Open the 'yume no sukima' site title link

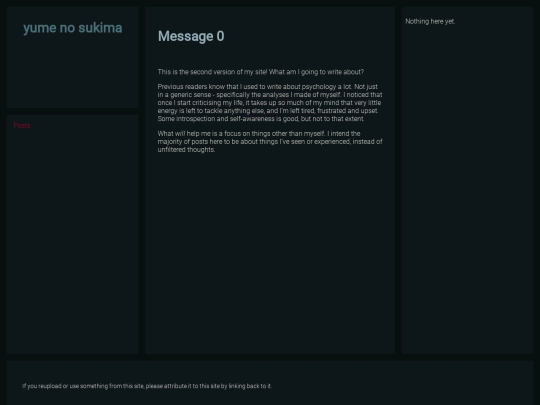pos(73,28)
